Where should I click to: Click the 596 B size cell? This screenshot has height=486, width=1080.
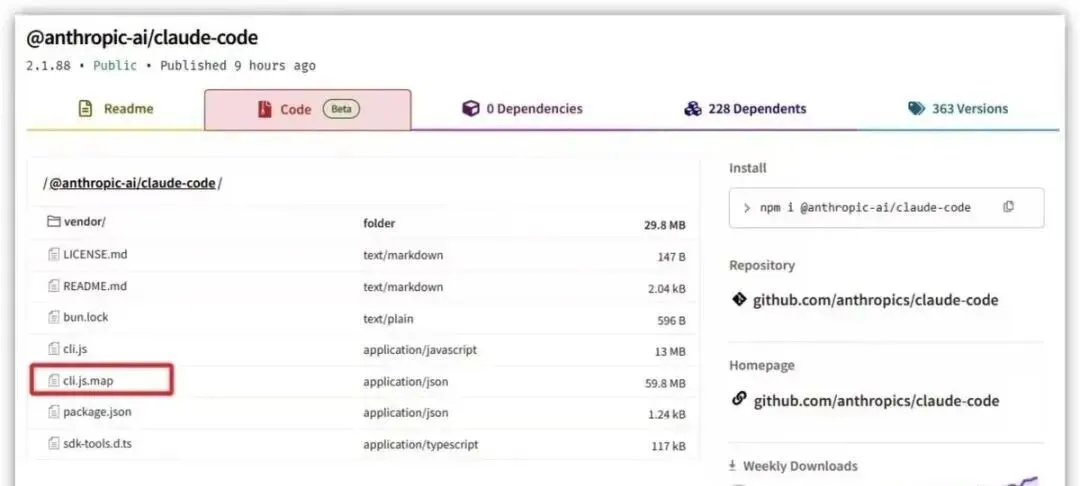tap(672, 320)
